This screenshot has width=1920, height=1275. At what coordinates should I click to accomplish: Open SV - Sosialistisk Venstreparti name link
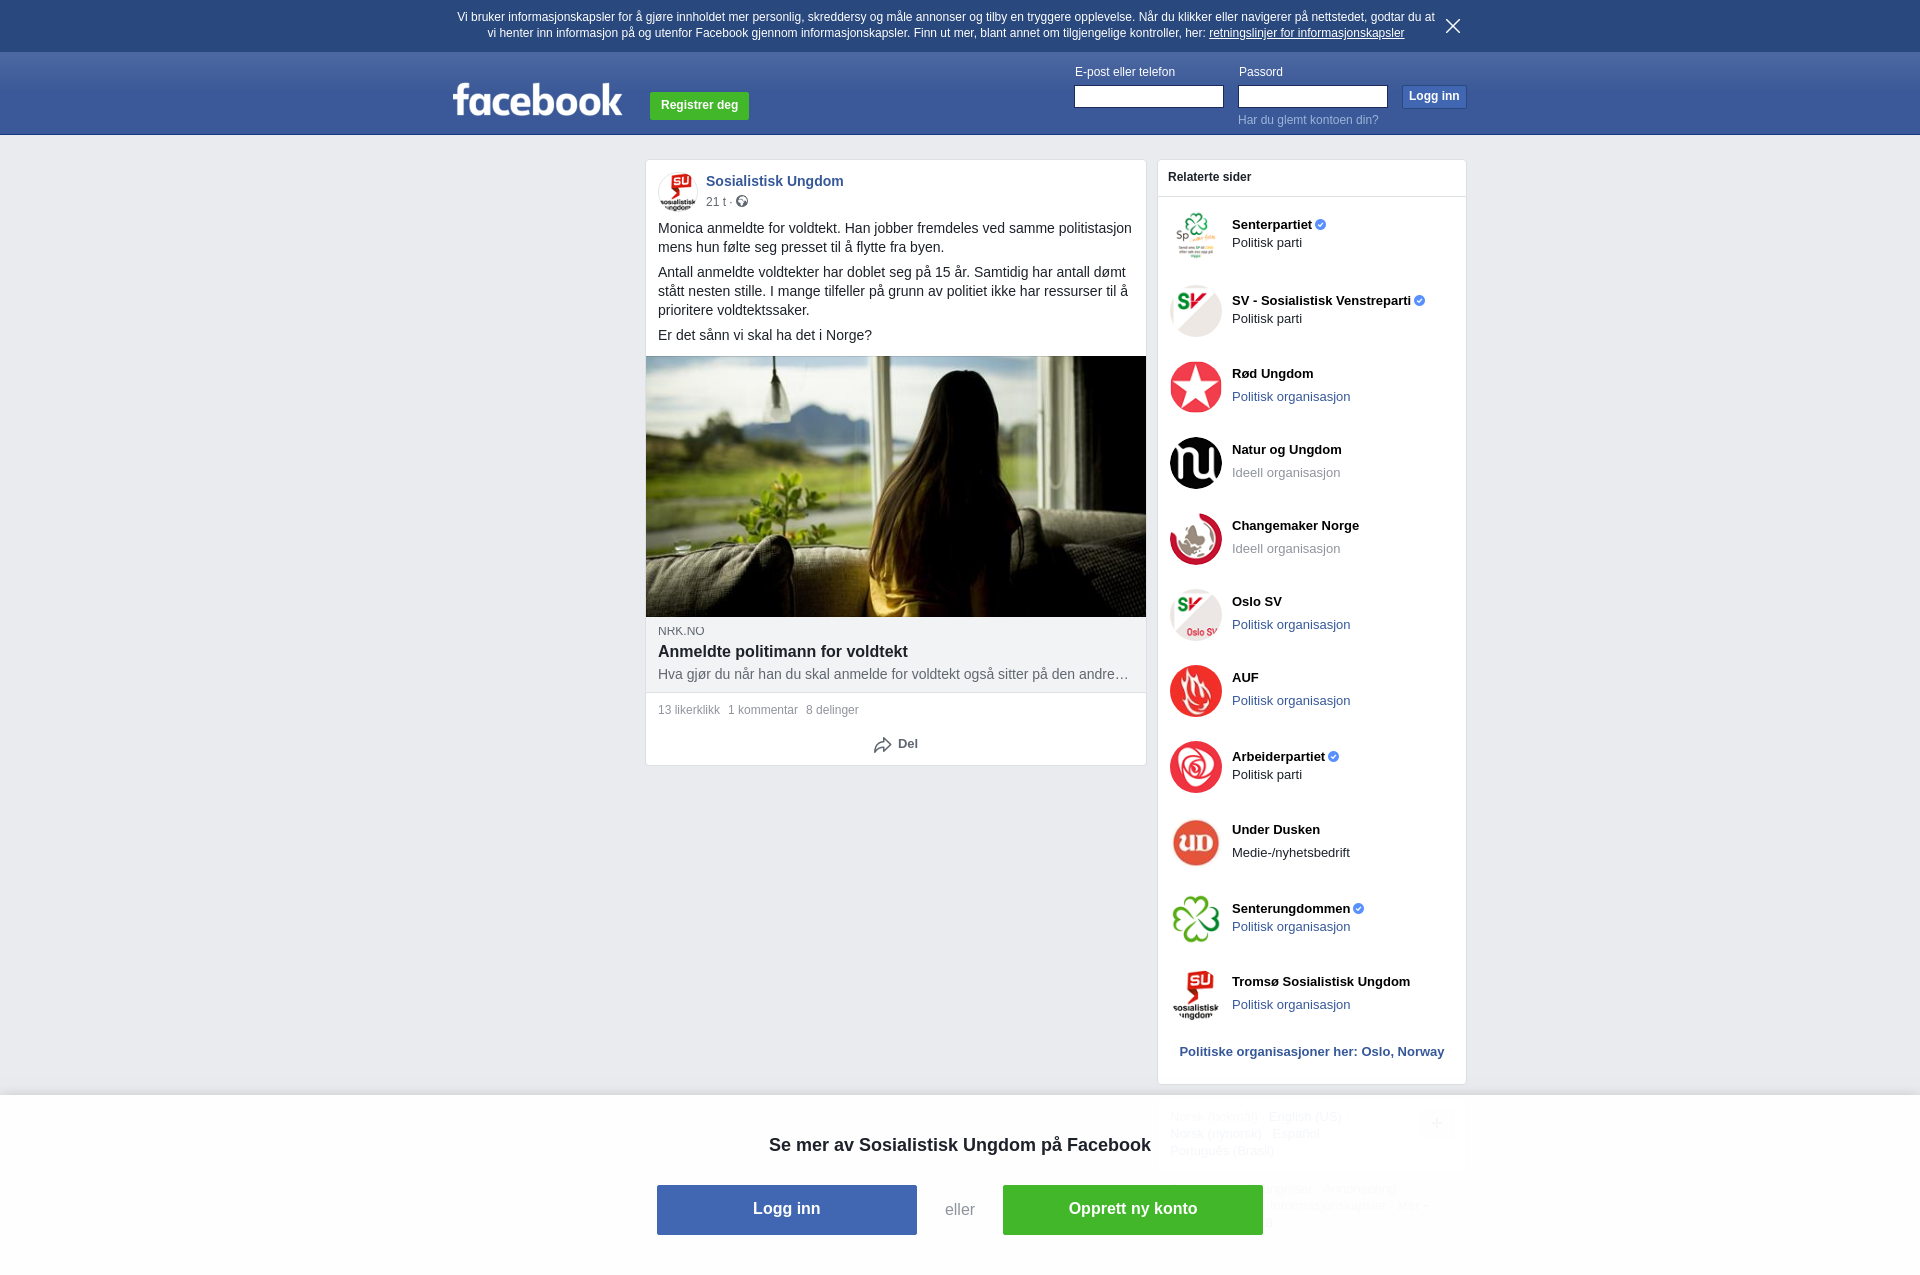point(1321,301)
